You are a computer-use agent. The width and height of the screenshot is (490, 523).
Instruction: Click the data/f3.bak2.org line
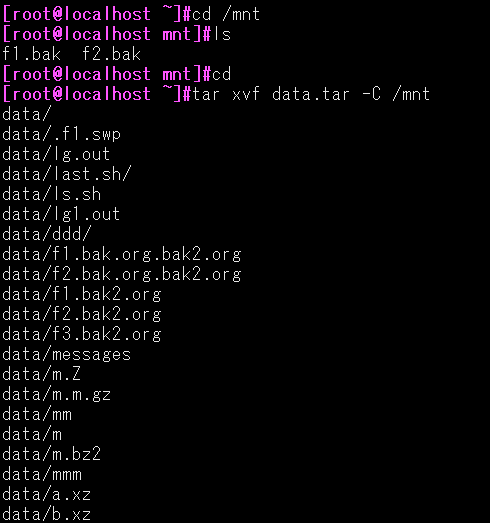[x=82, y=335]
